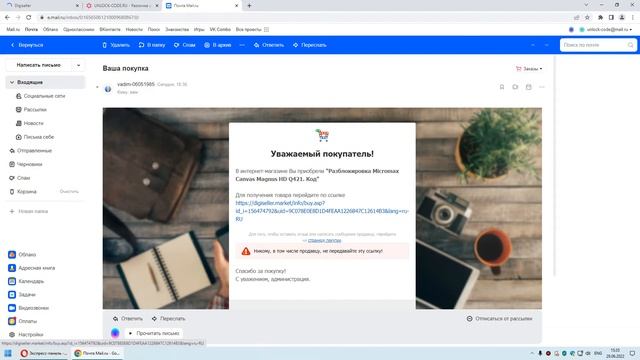The width and height of the screenshot is (640, 360).
Task: Open the Новости folder in sidebar
Action: [x=33, y=123]
